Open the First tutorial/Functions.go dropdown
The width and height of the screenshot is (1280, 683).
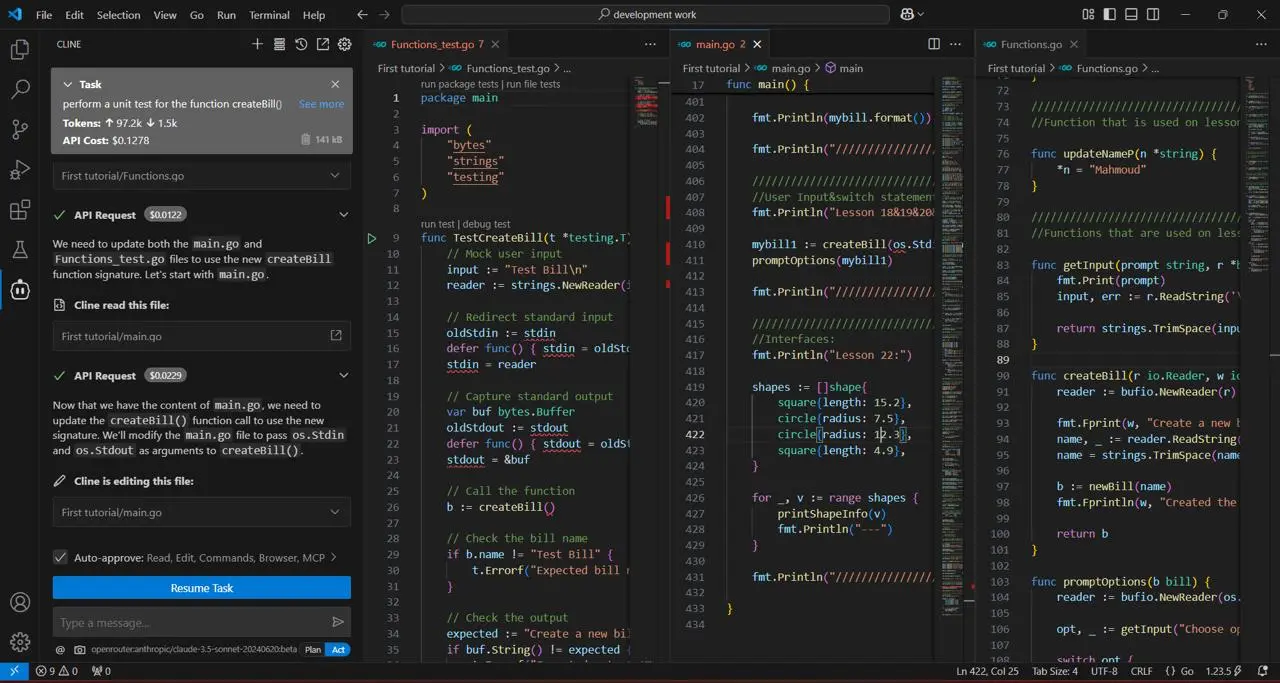[200, 177]
